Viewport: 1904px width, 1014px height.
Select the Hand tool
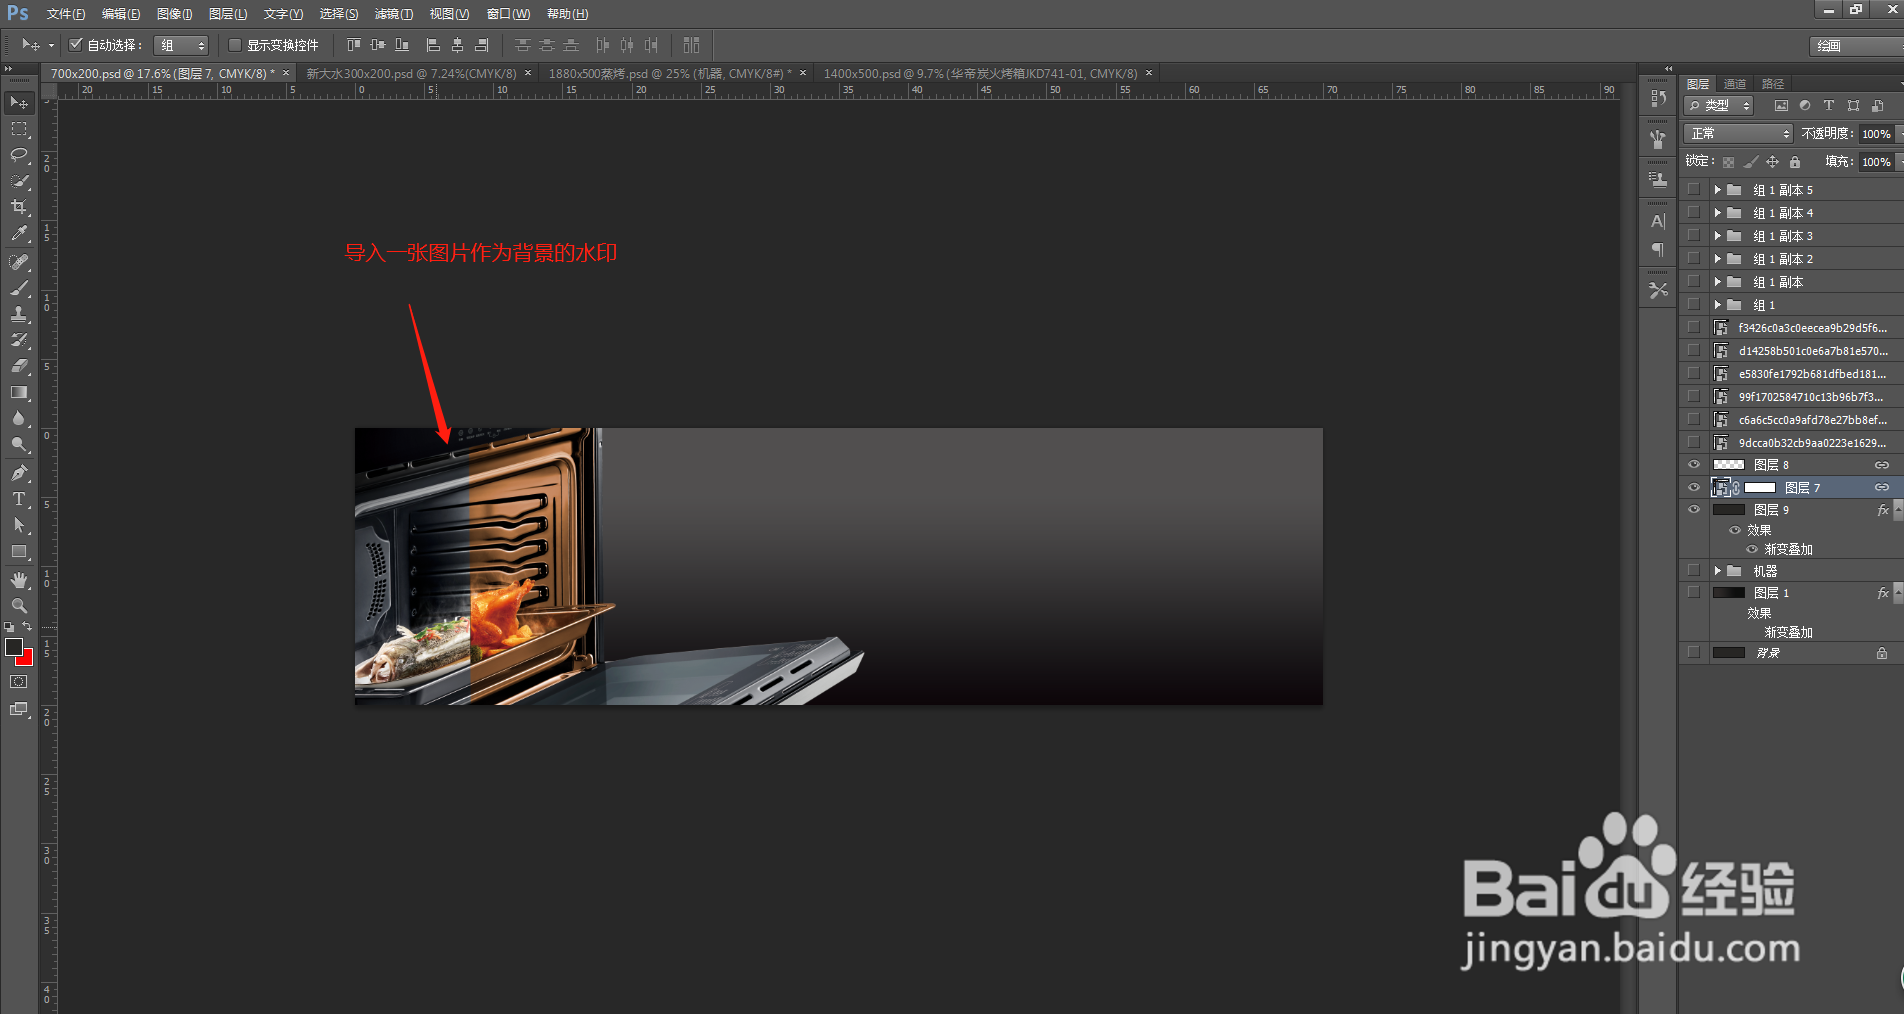click(x=19, y=580)
